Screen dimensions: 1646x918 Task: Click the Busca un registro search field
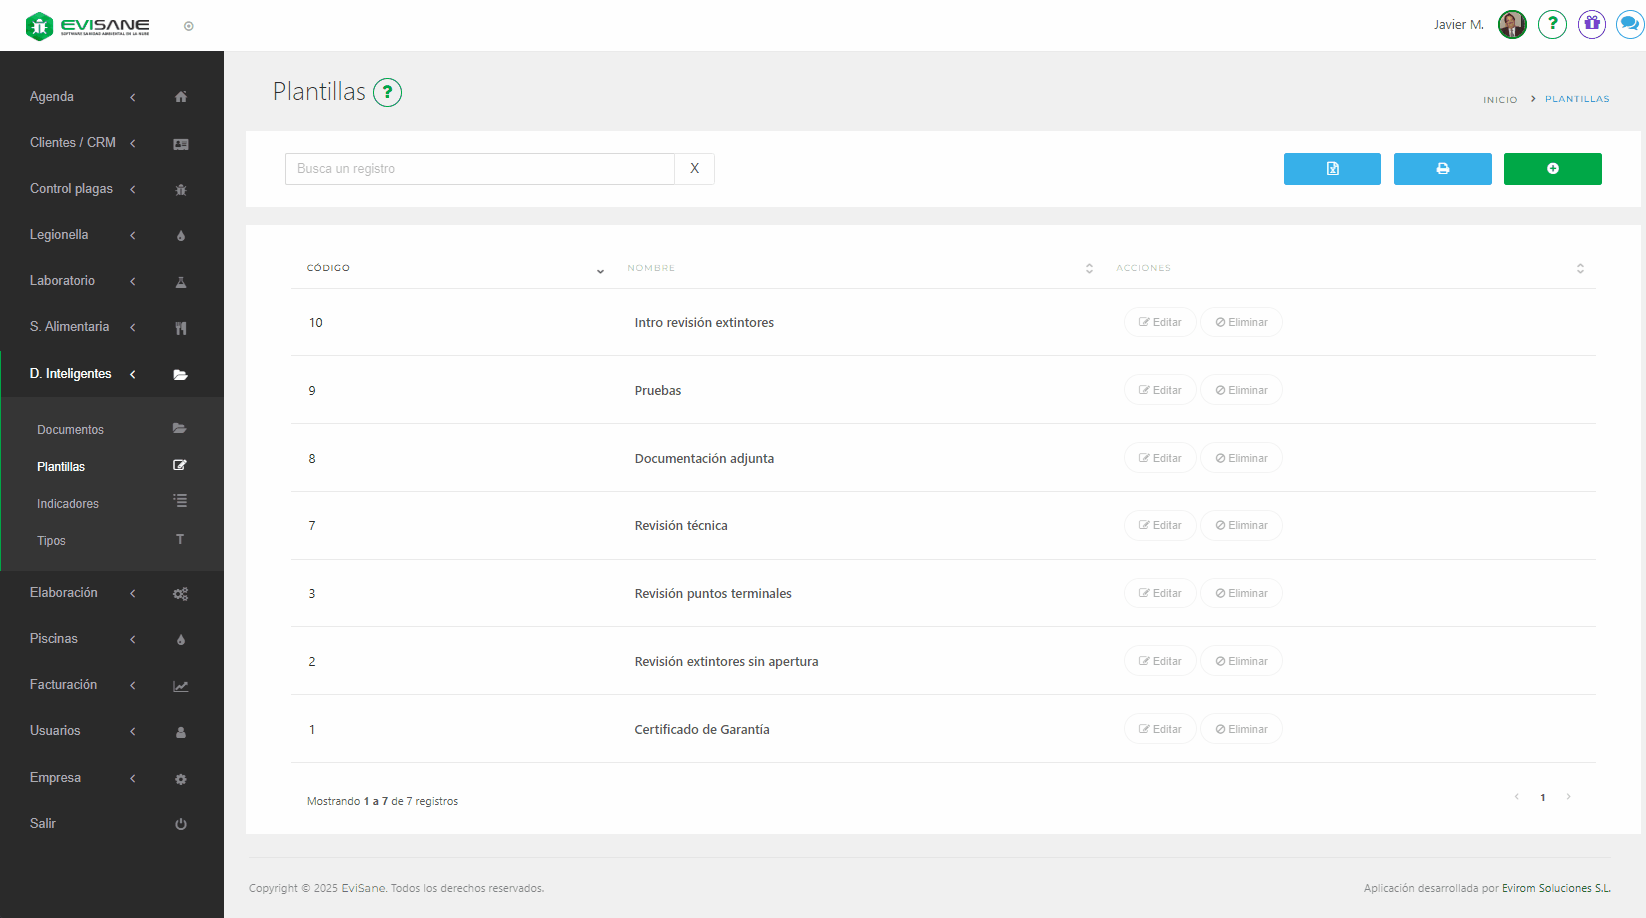click(x=480, y=168)
